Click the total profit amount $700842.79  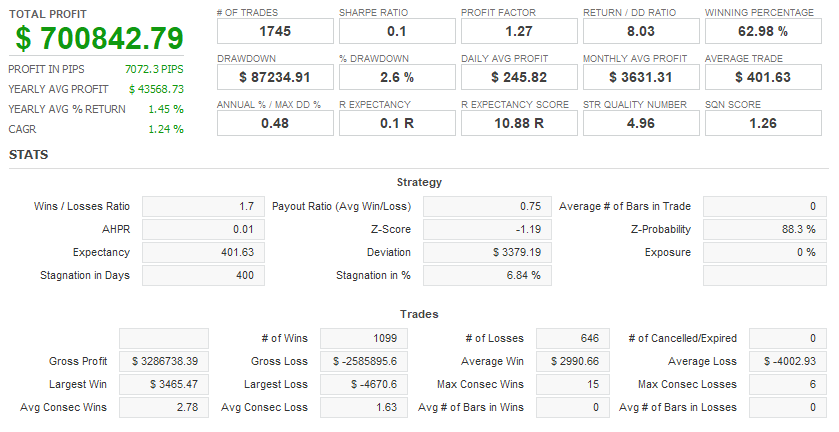[99, 39]
